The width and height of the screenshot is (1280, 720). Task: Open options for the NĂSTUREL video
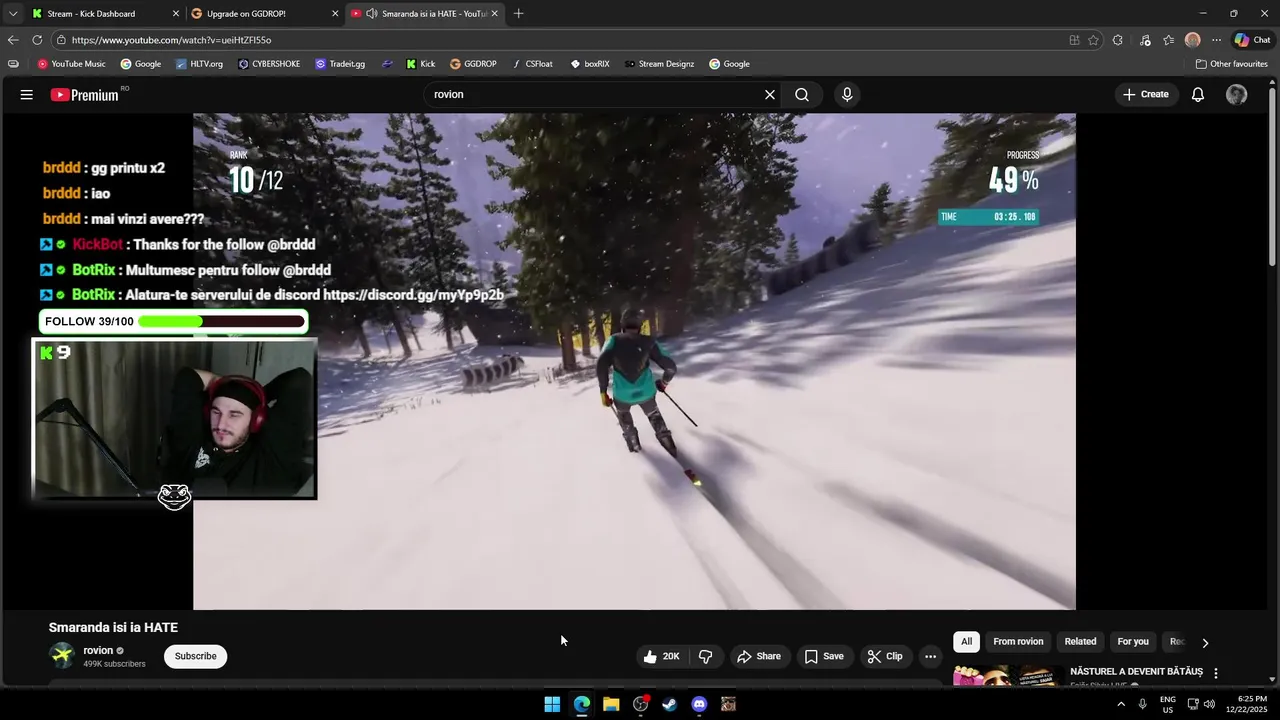click(1216, 673)
